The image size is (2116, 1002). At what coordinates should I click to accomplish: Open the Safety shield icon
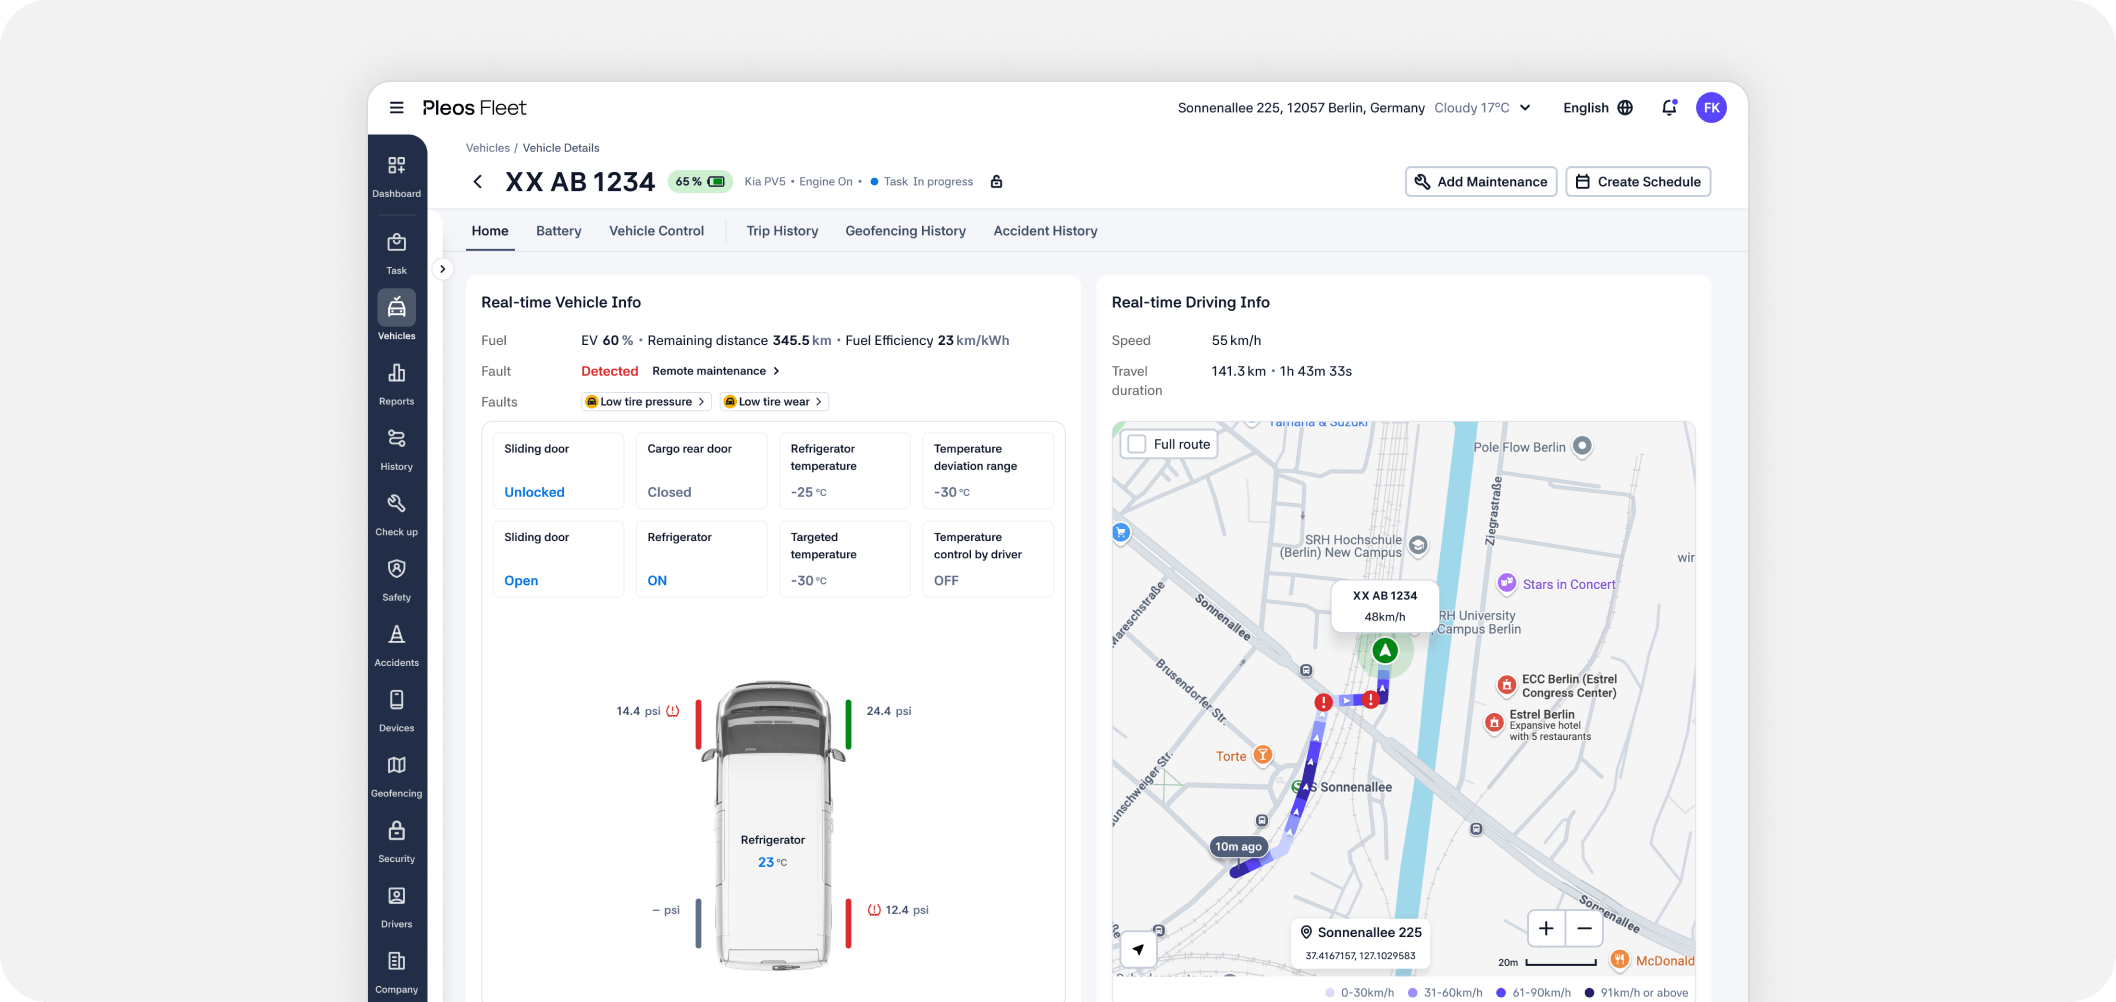[x=396, y=570]
